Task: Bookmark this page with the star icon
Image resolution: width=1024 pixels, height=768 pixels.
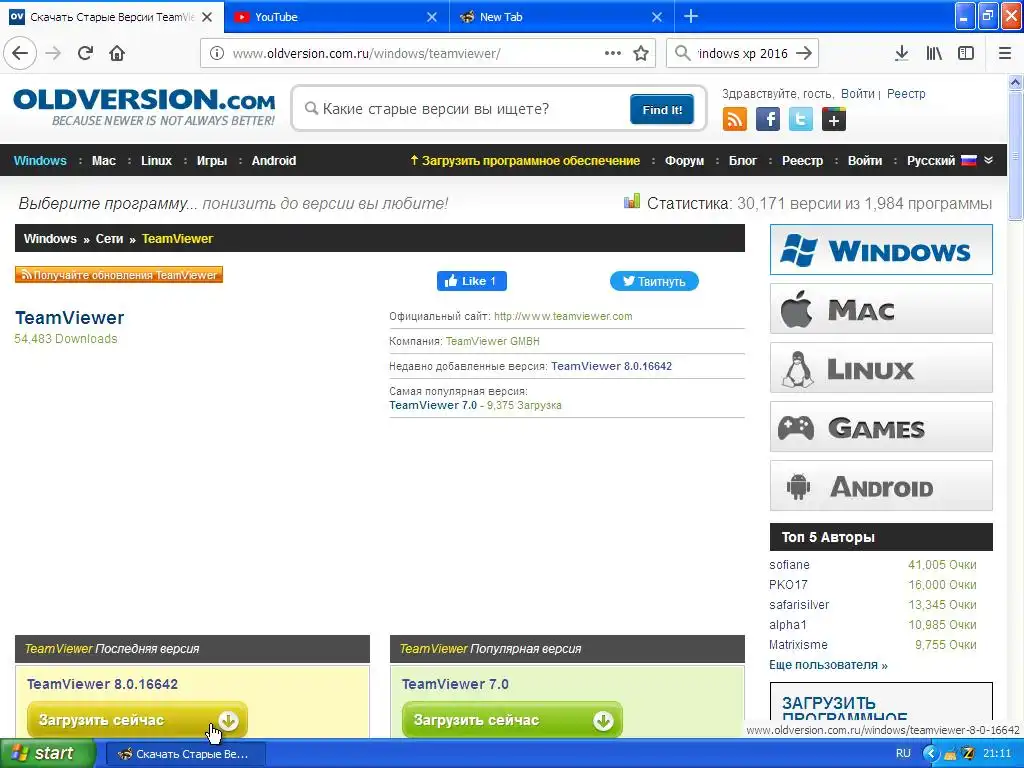Action: point(641,54)
